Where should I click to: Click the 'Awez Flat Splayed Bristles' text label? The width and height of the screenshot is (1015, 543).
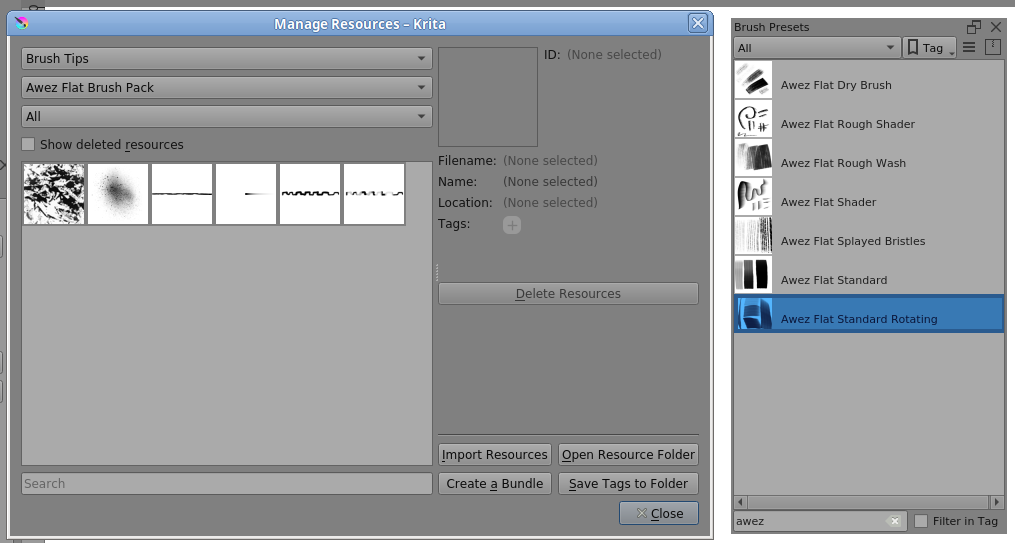tap(853, 241)
